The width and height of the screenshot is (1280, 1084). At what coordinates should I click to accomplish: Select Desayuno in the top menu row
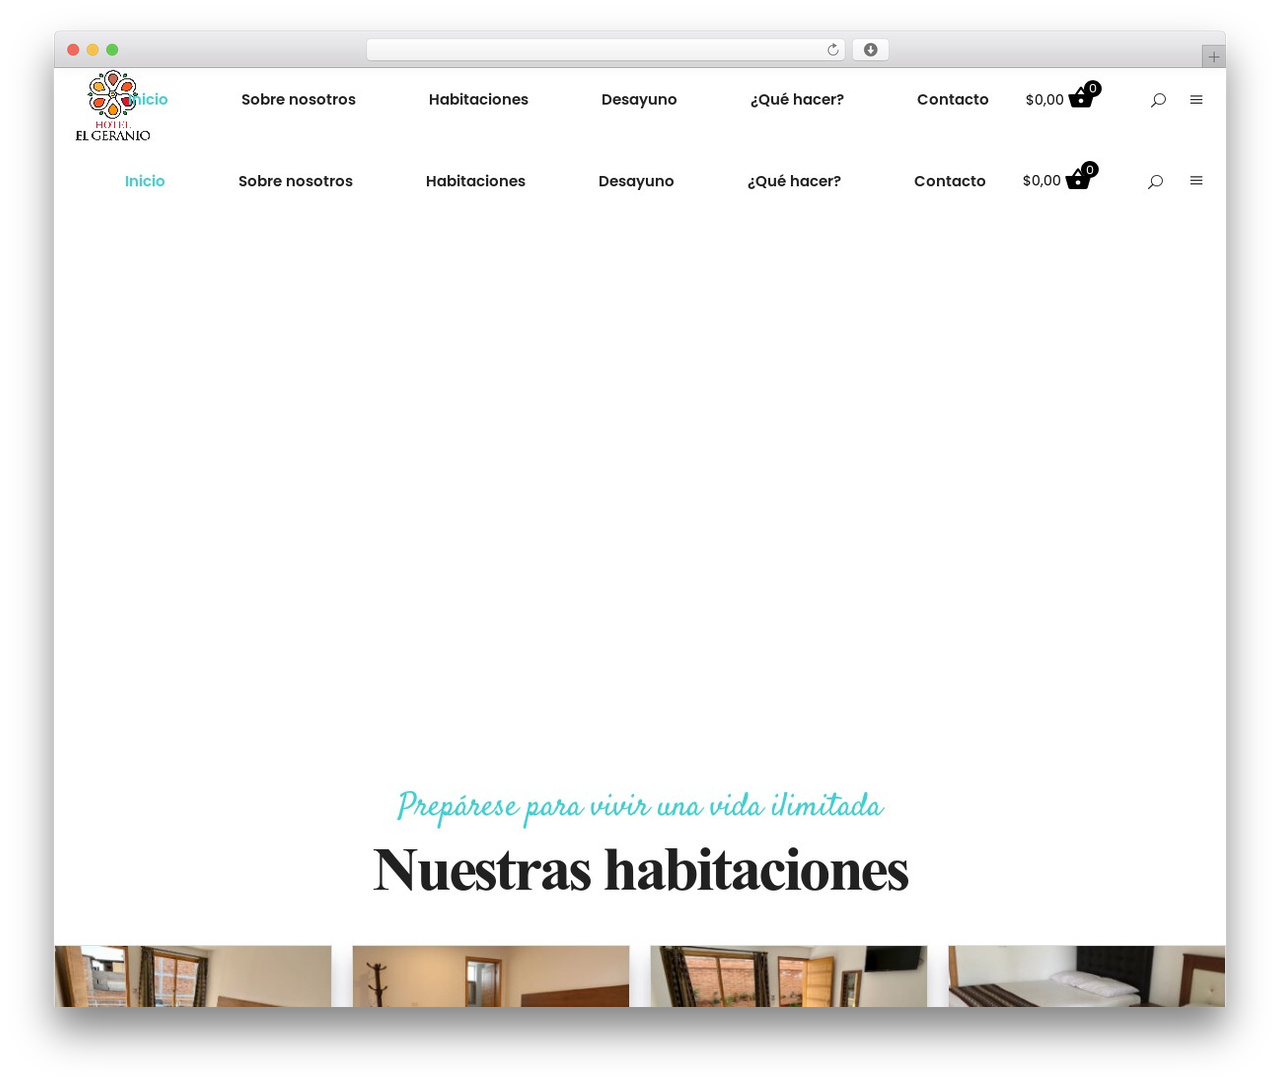(x=639, y=100)
